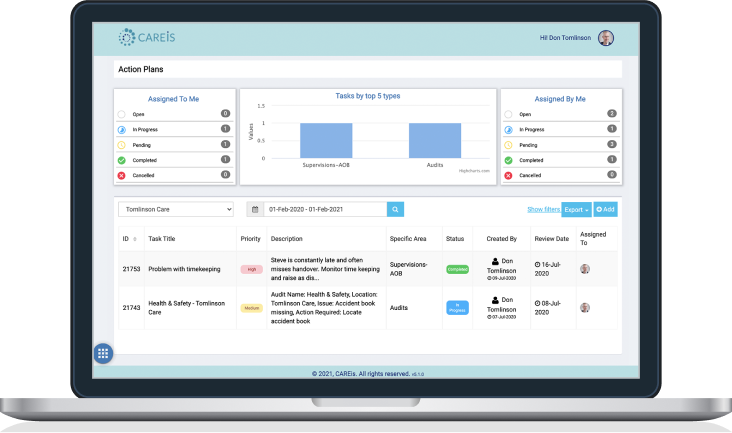
Task: Click task ID 21743
Action: (131, 308)
